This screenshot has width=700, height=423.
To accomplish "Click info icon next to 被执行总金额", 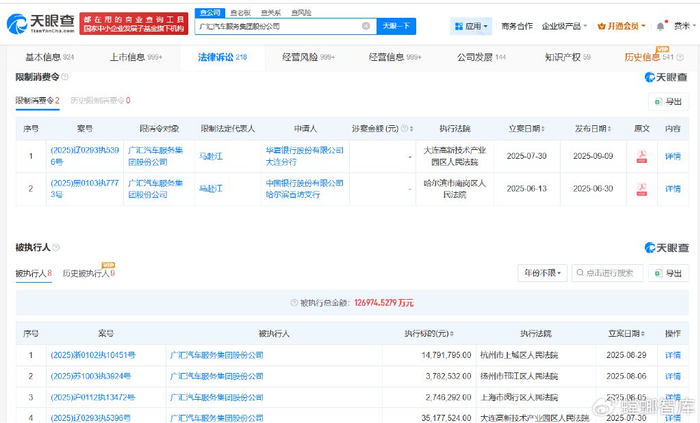I will click(x=294, y=303).
